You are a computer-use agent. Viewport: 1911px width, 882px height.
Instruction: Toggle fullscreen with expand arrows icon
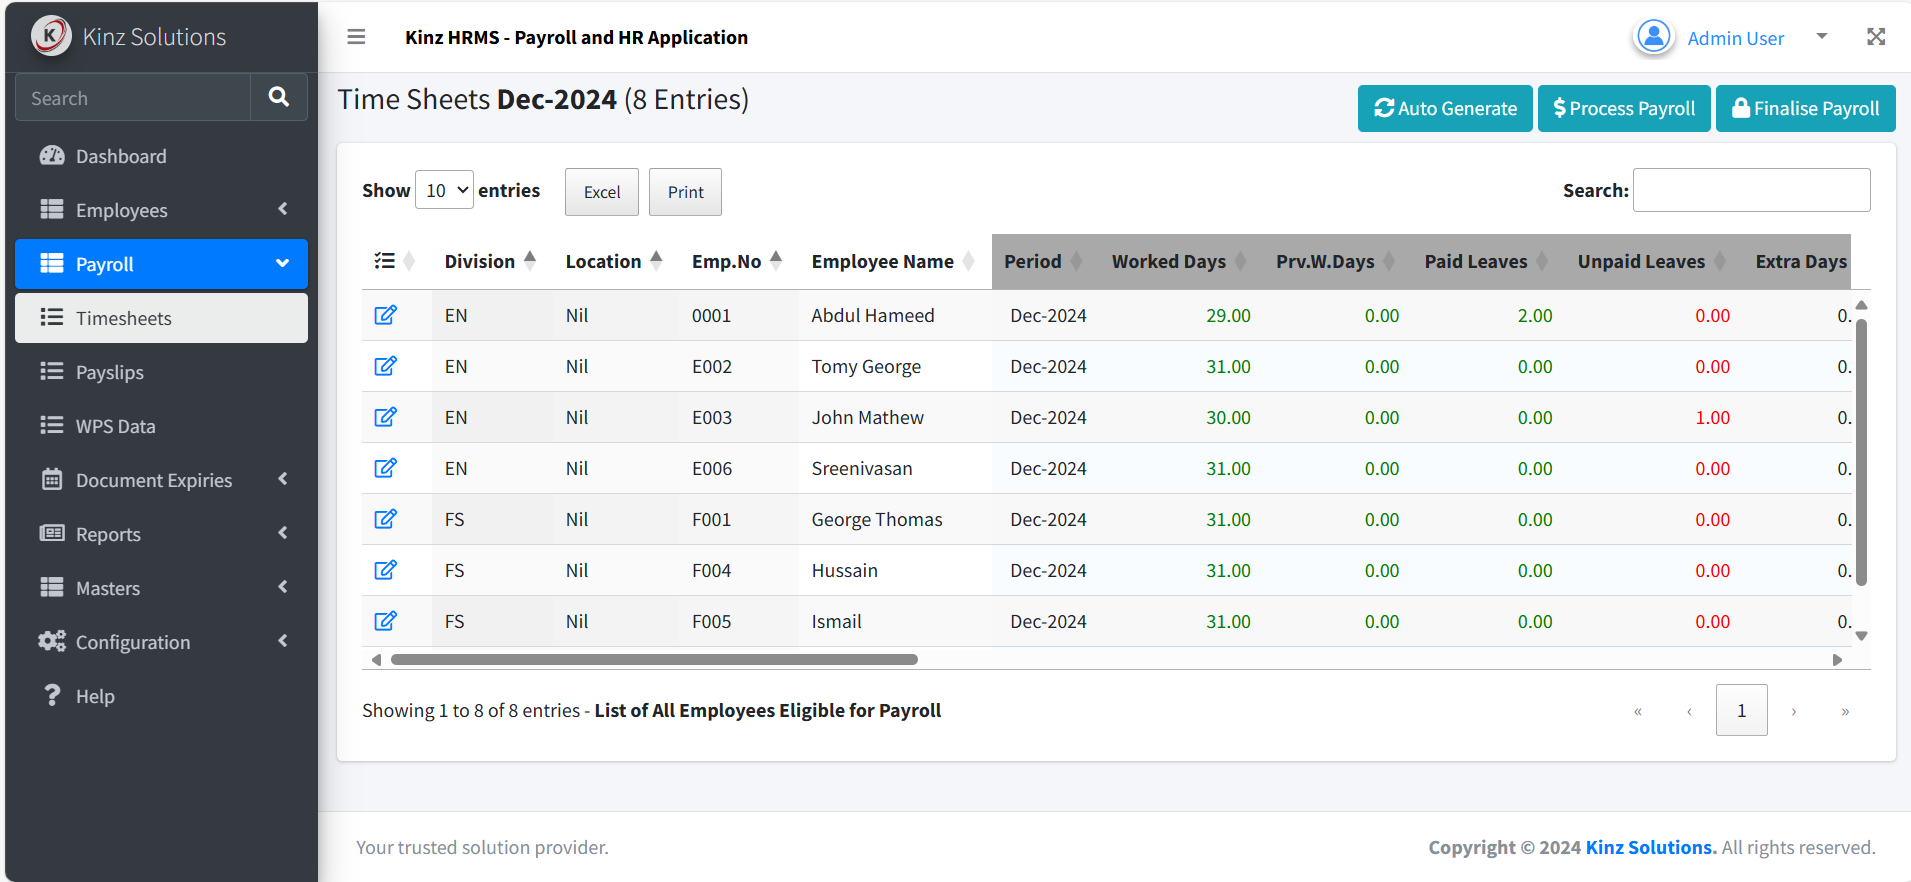click(1876, 37)
